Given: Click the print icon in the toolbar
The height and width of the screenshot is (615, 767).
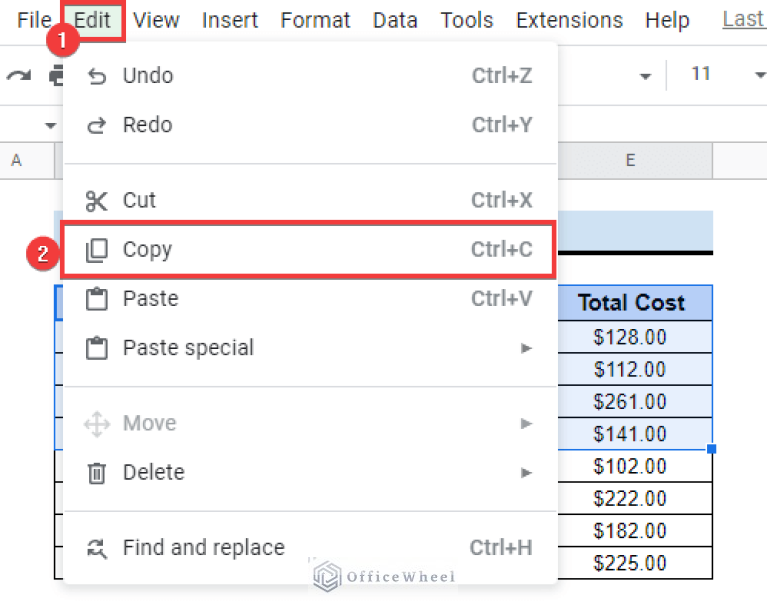Looking at the screenshot, I should pyautogui.click(x=56, y=75).
